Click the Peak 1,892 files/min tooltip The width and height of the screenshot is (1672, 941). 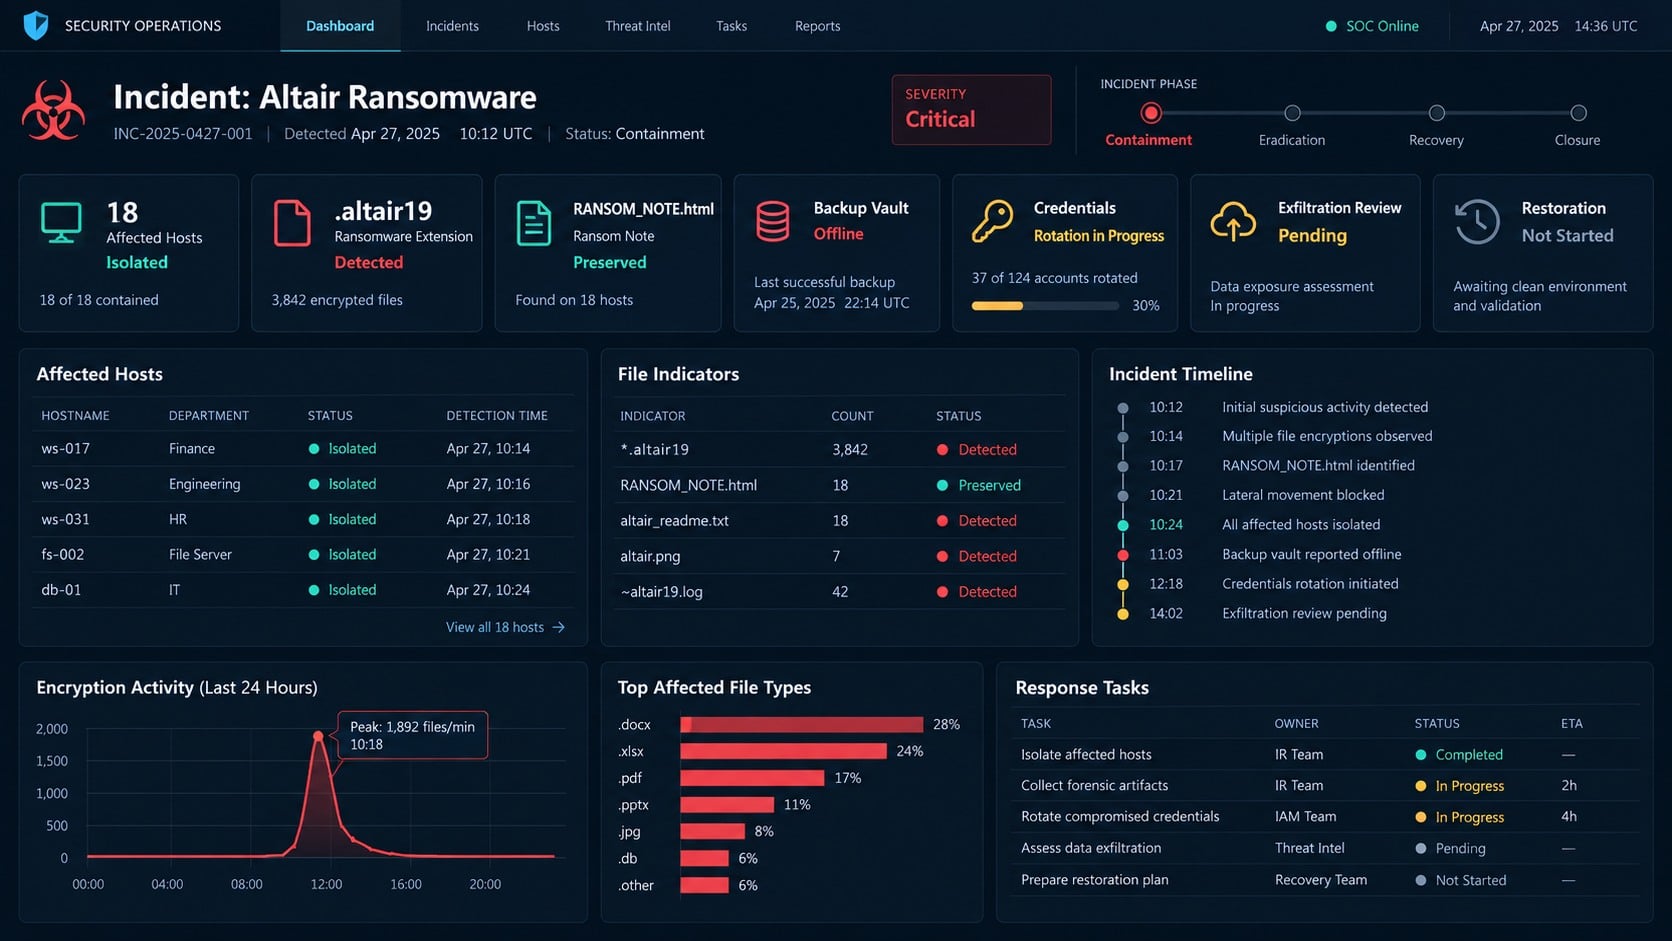pyautogui.click(x=413, y=735)
